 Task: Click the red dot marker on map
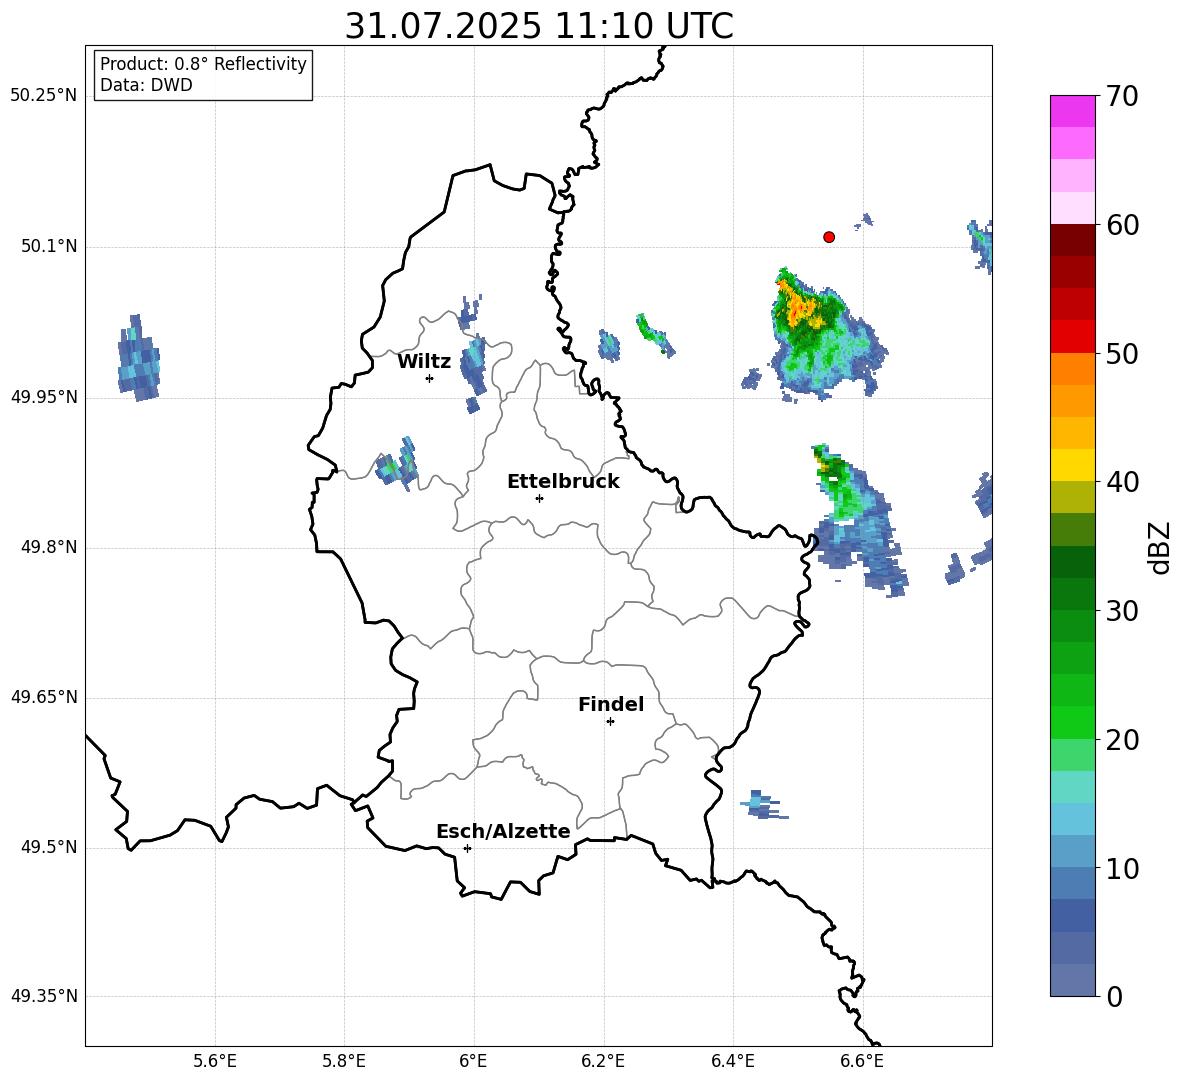point(829,237)
